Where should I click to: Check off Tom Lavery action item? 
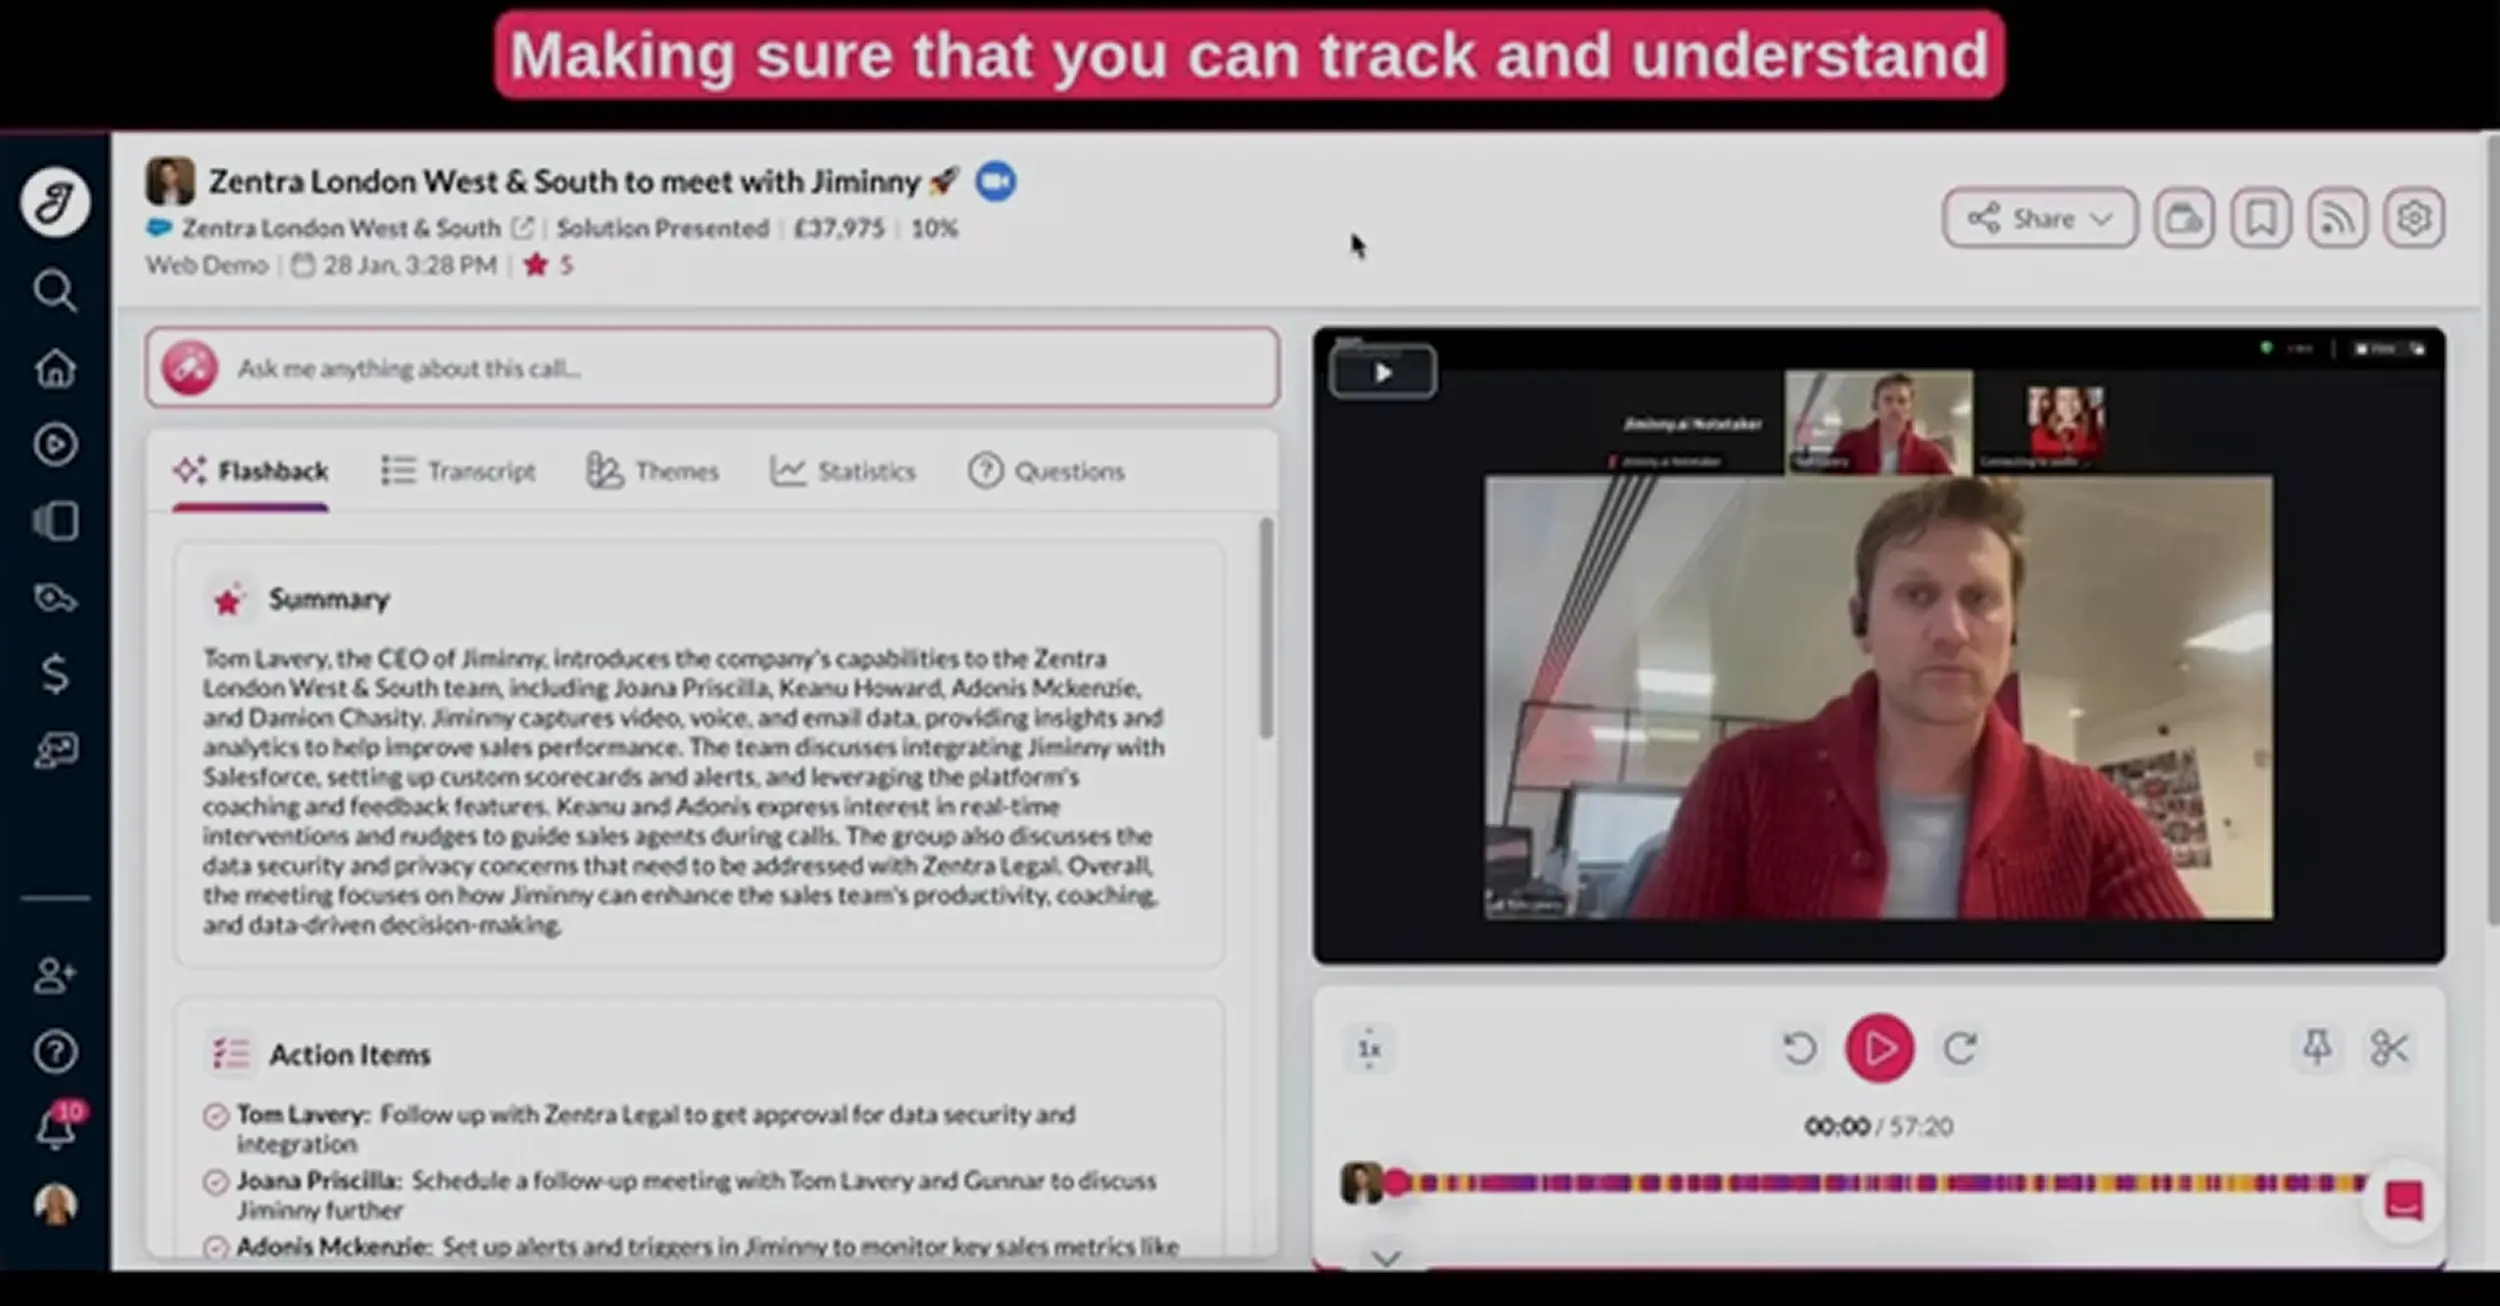coord(215,1115)
